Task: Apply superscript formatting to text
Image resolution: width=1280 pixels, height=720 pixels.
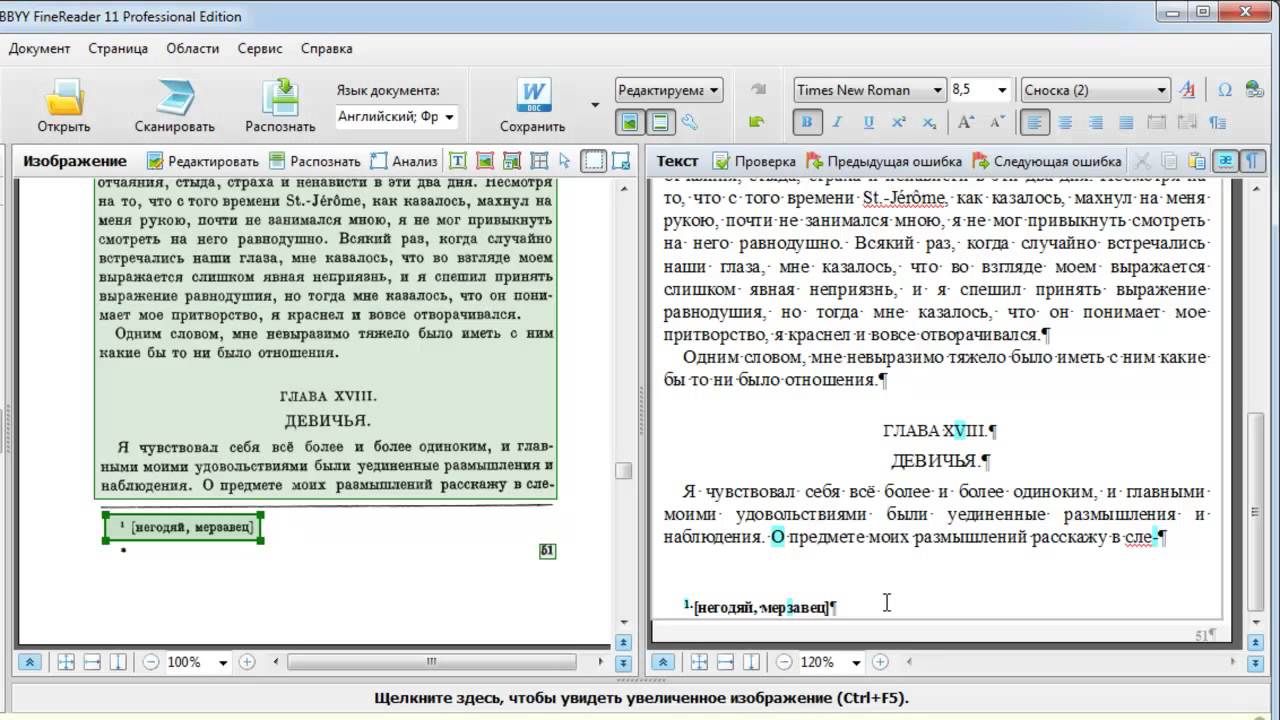Action: pyautogui.click(x=898, y=123)
